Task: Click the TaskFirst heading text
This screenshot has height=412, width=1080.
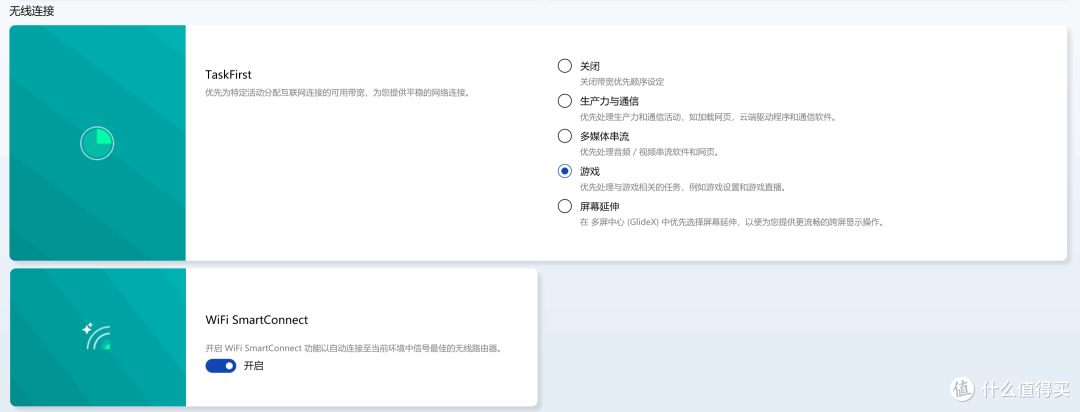Action: tap(228, 74)
